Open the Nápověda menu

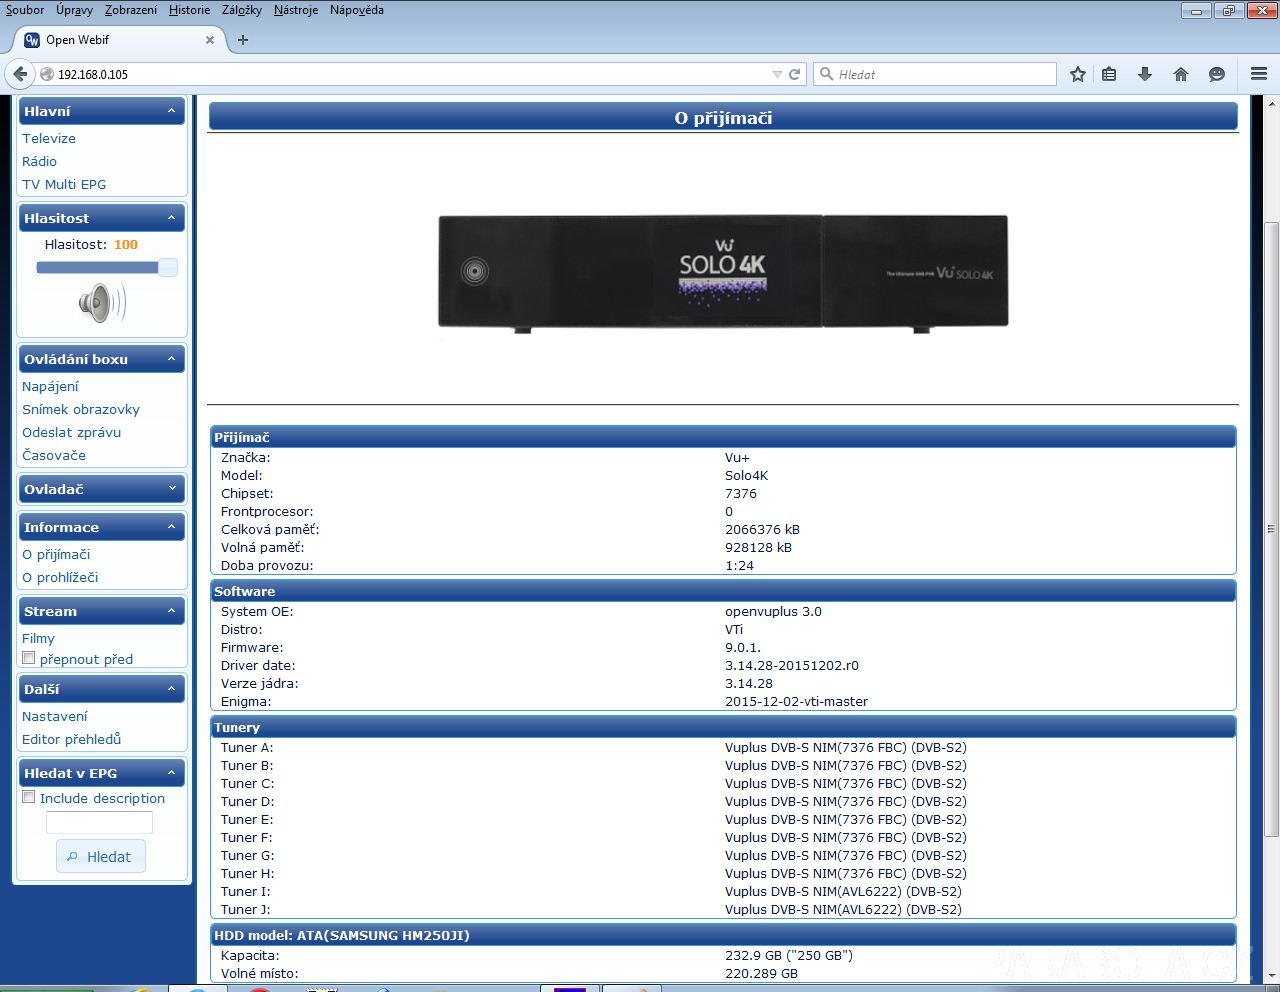tap(356, 10)
